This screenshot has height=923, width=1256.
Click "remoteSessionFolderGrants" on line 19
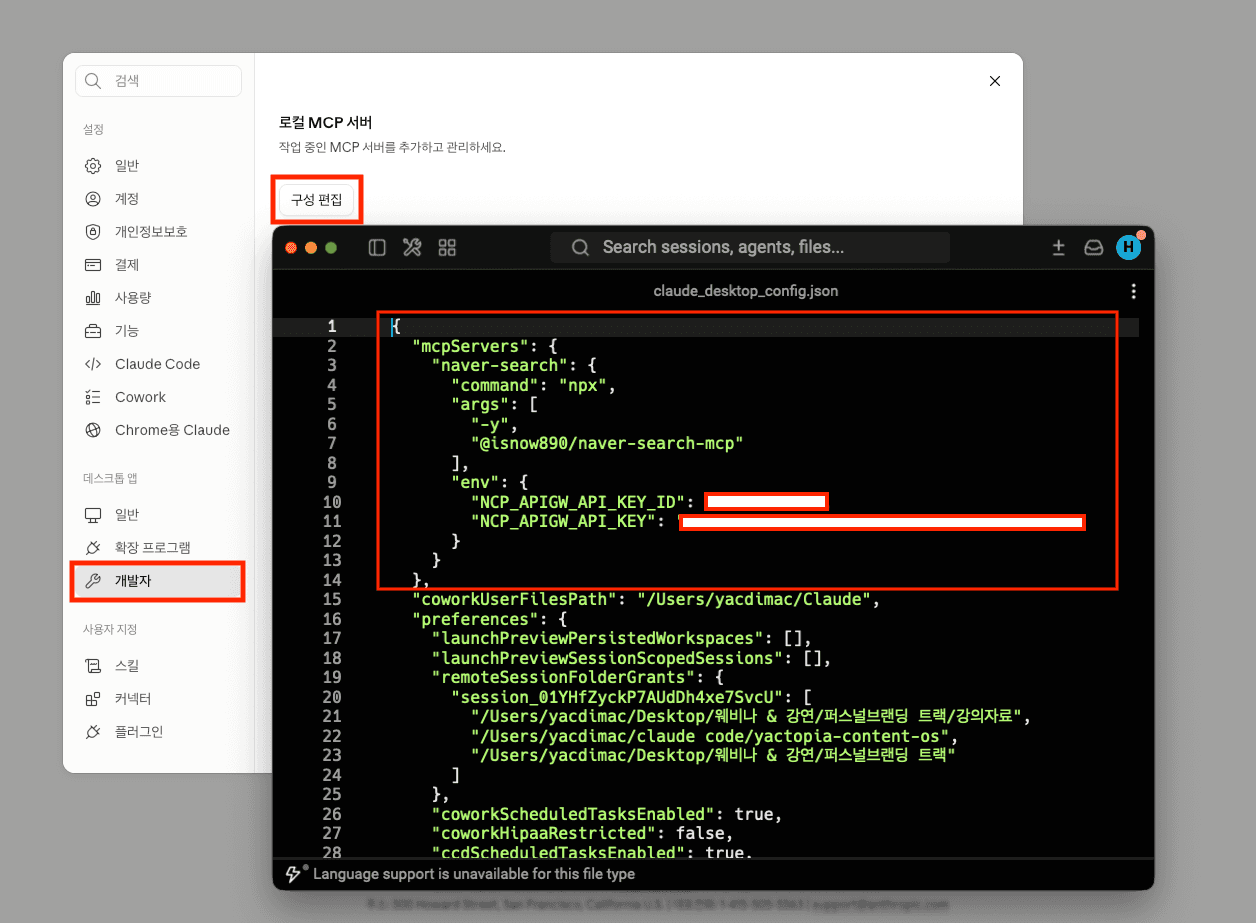[x=563, y=677]
